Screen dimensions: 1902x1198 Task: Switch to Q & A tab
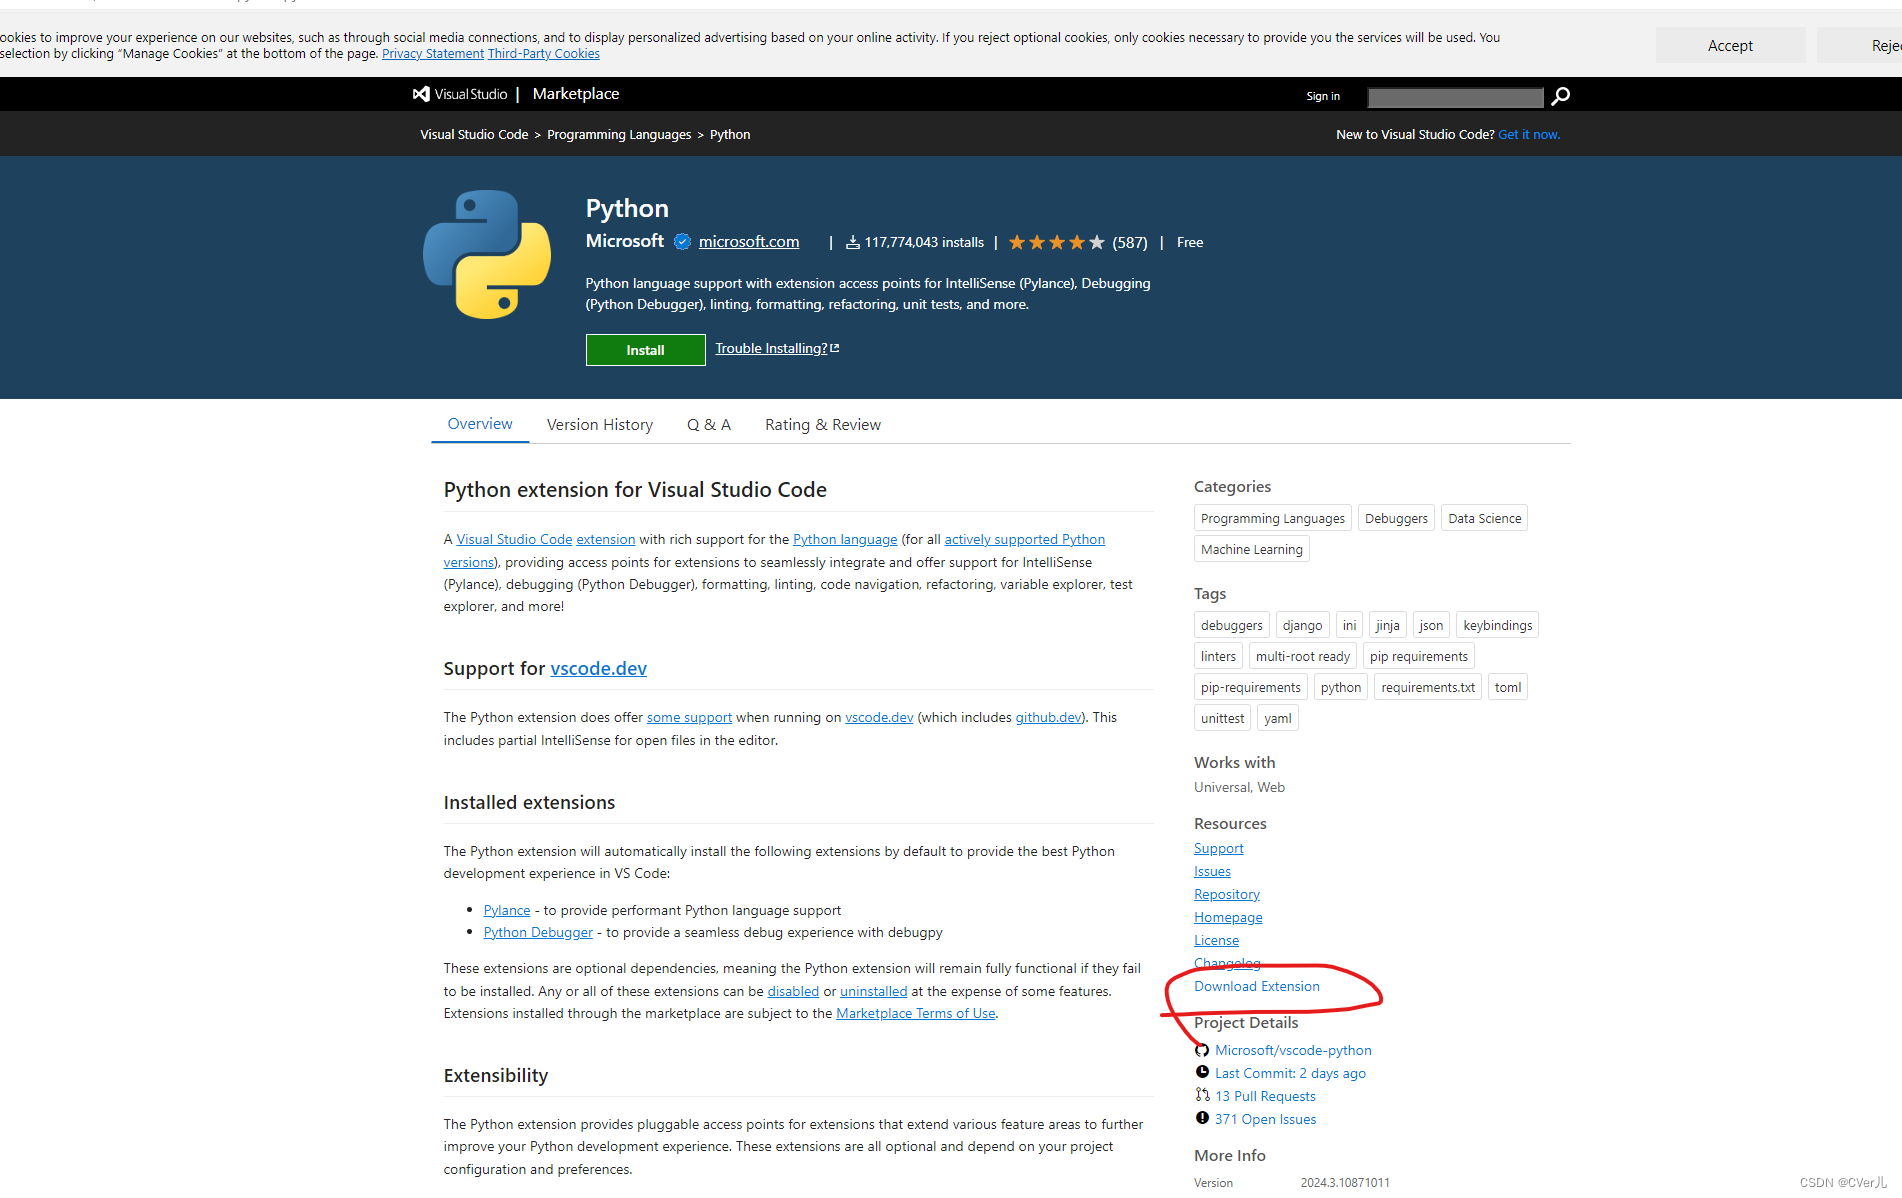coord(709,425)
